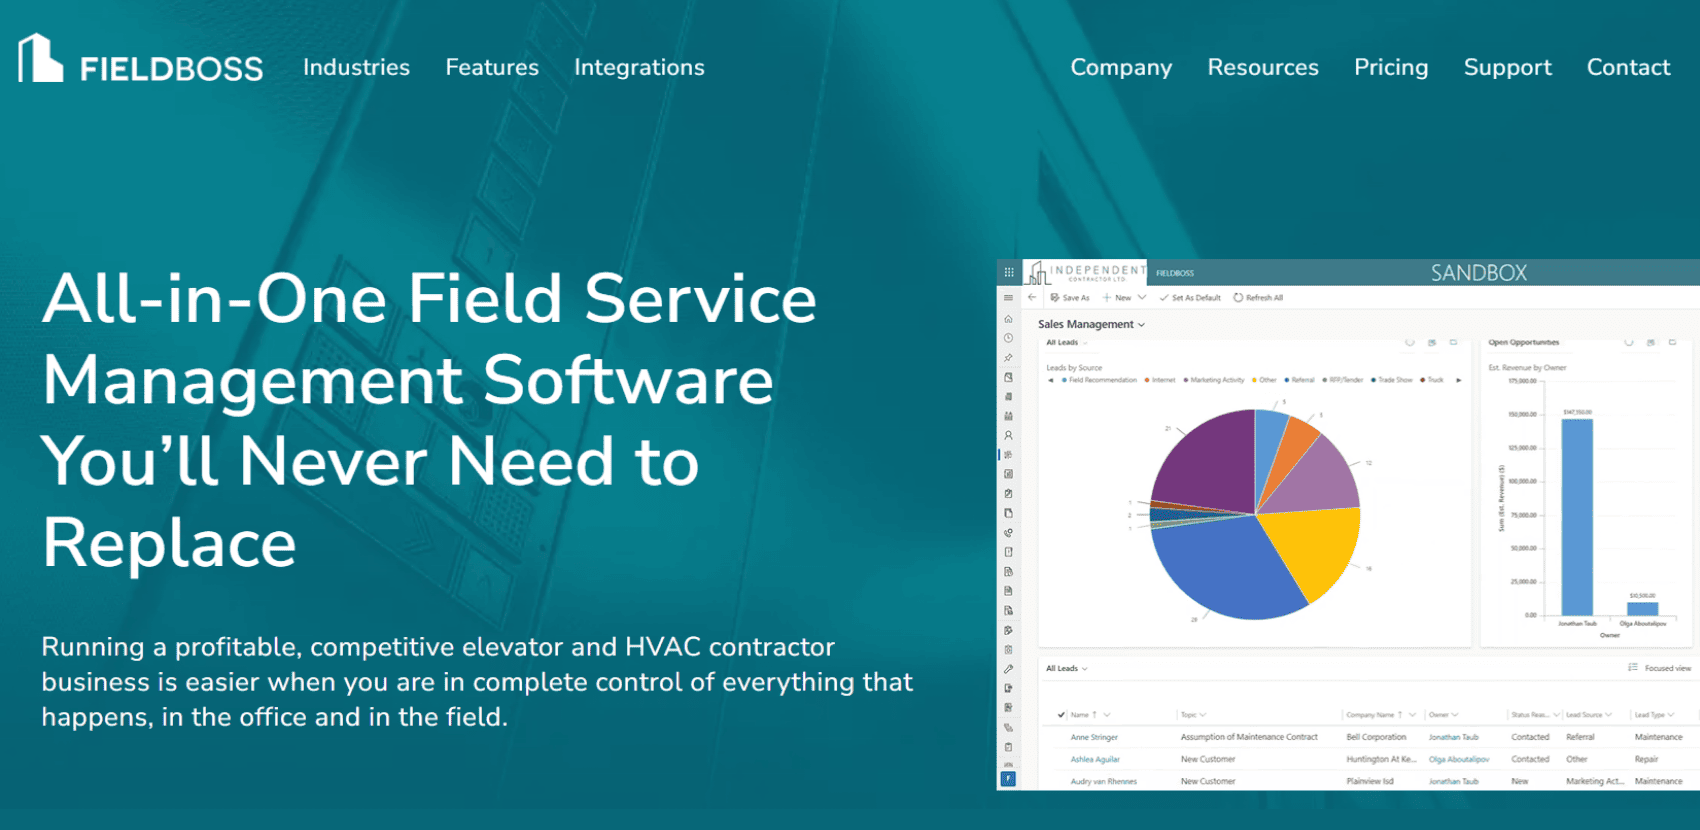Click owner Olga Aboutalipov in the Ashlea Aguilar row
This screenshot has width=1700, height=830.
1459,759
